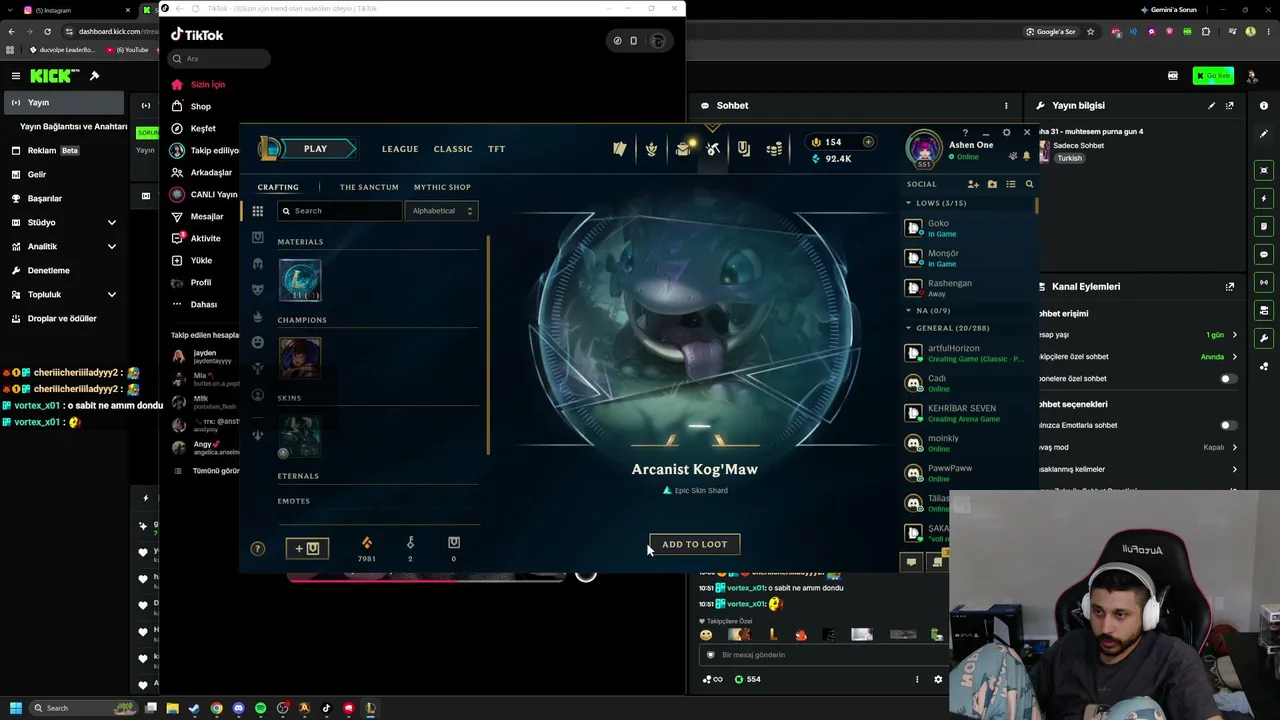The width and height of the screenshot is (1280, 720).
Task: Click Kick hamburger menu icon
Action: coord(16,76)
